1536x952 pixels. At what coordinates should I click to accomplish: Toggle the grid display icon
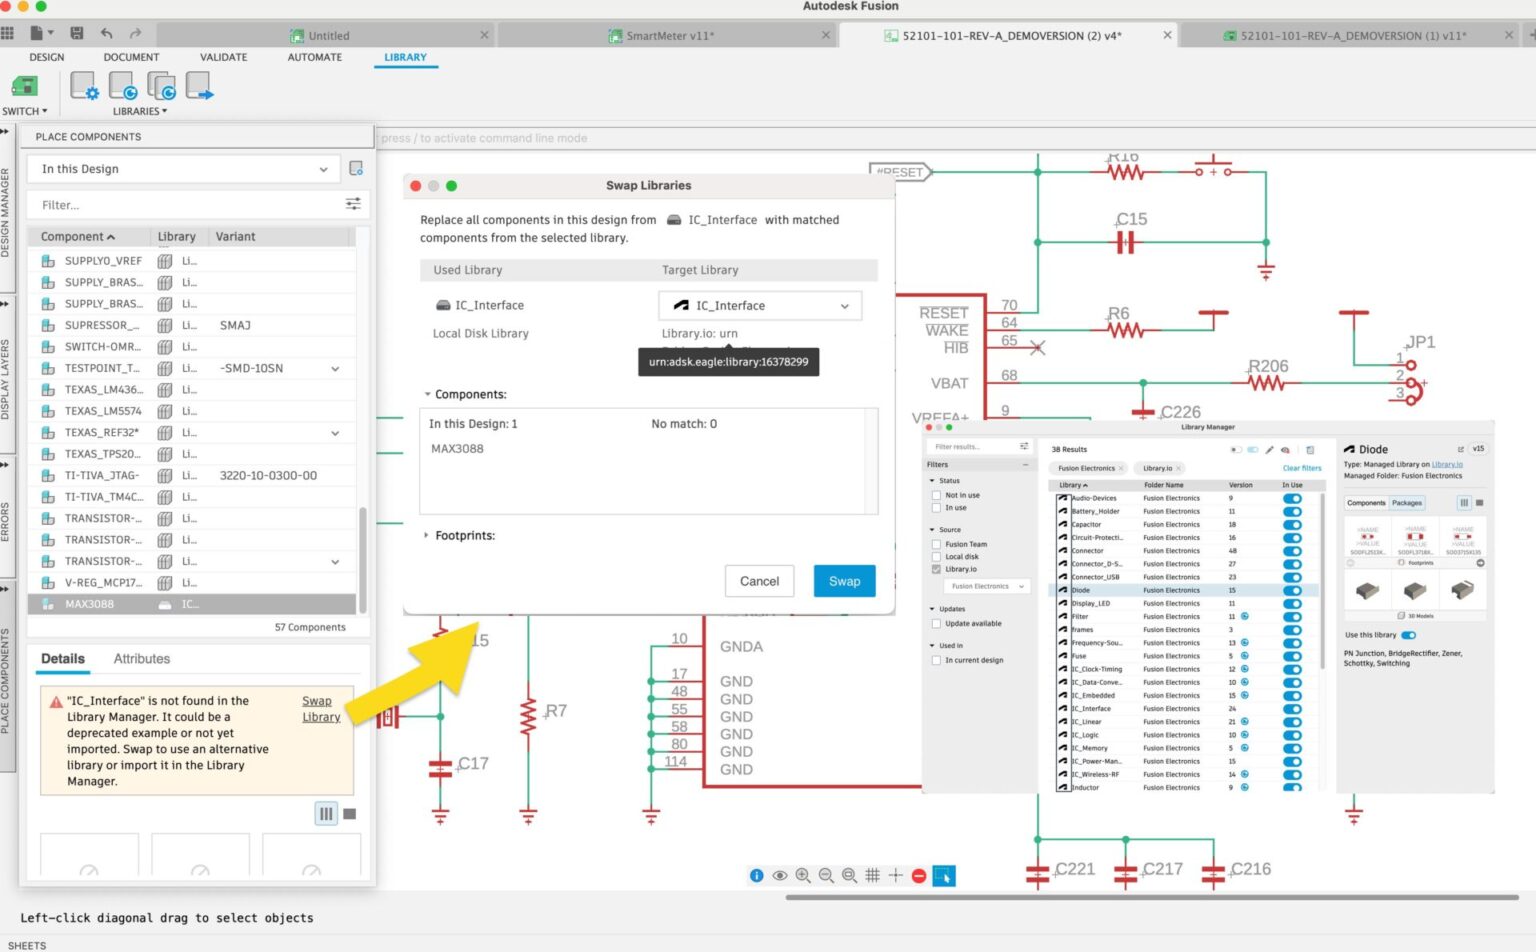[x=872, y=875]
